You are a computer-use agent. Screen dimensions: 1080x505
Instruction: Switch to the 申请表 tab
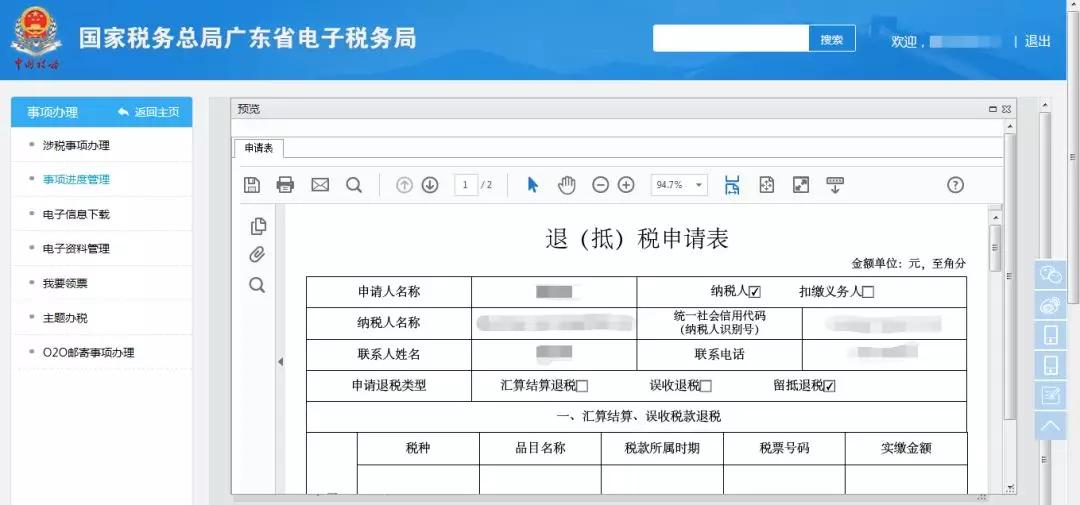coord(259,148)
